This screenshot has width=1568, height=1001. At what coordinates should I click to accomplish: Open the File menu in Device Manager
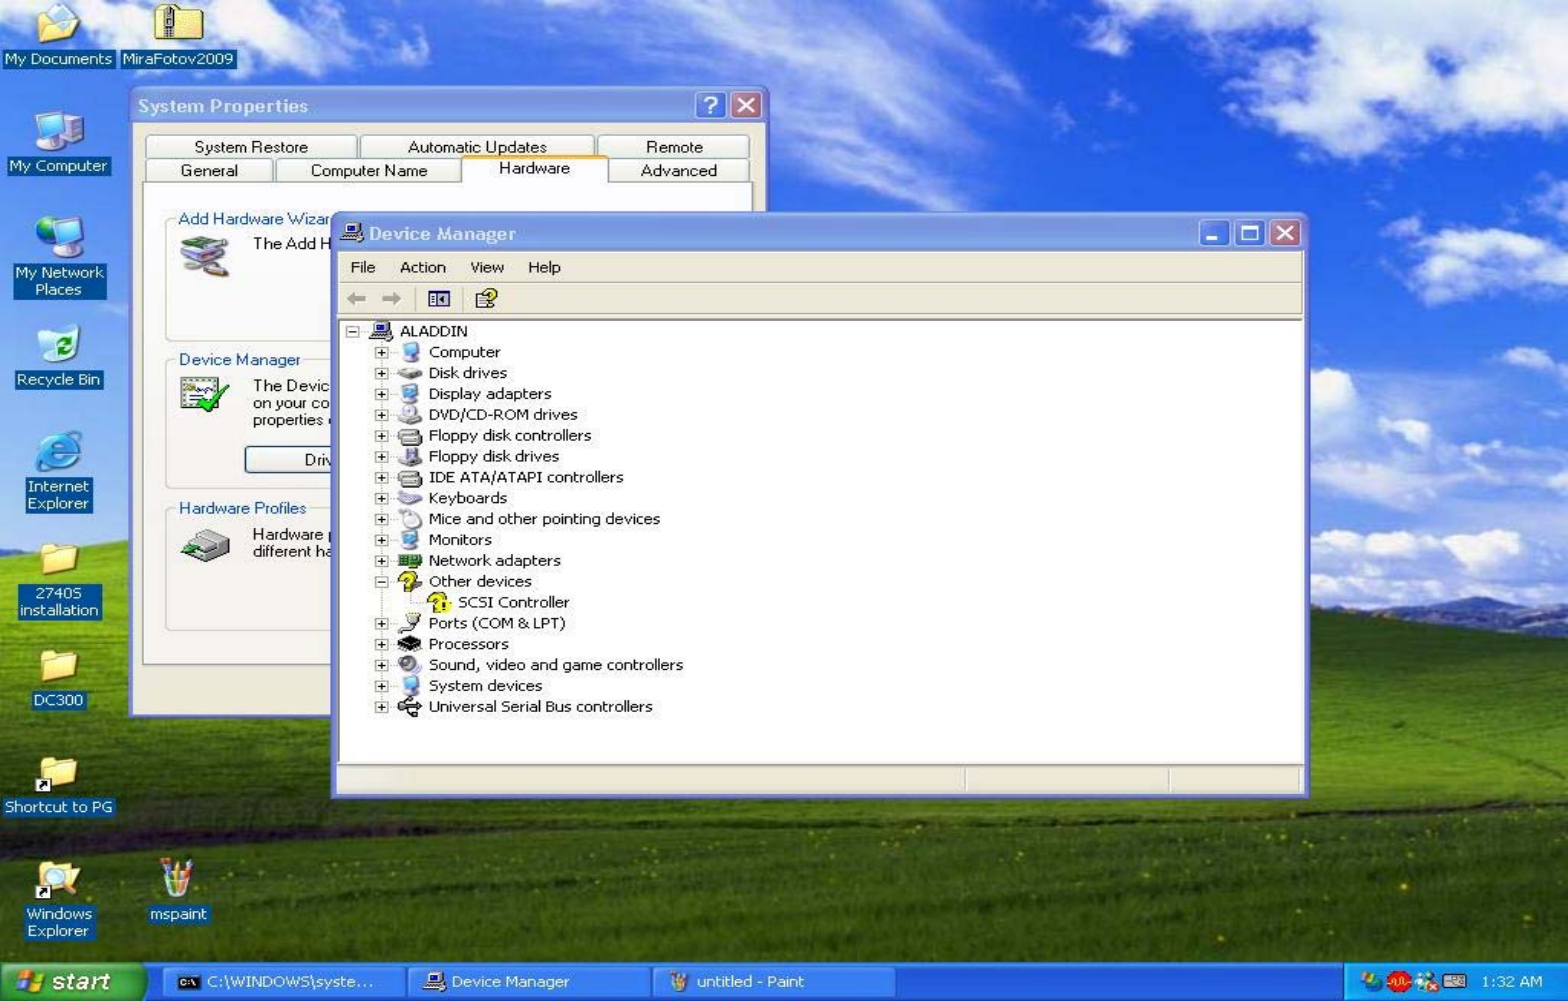363,267
